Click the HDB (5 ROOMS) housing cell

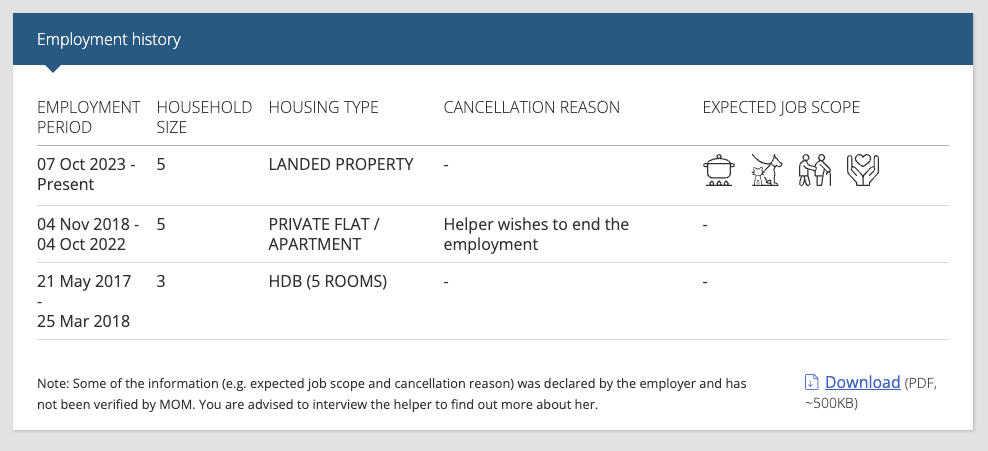[x=328, y=282]
